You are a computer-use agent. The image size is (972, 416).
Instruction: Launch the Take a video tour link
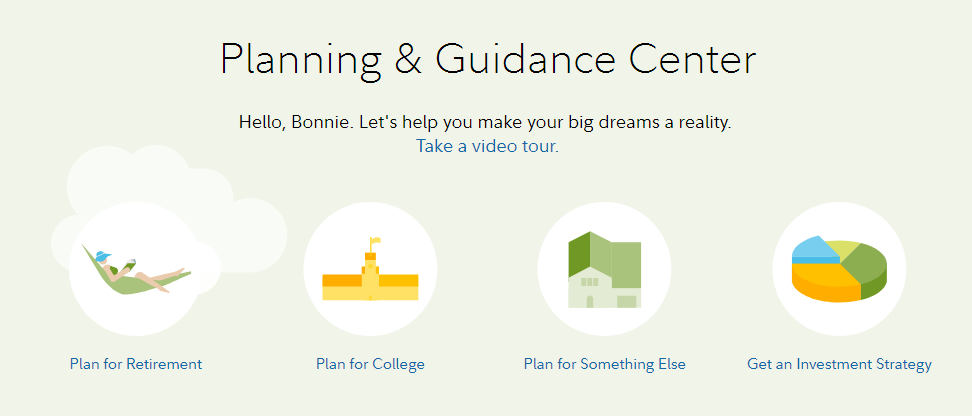click(x=487, y=146)
